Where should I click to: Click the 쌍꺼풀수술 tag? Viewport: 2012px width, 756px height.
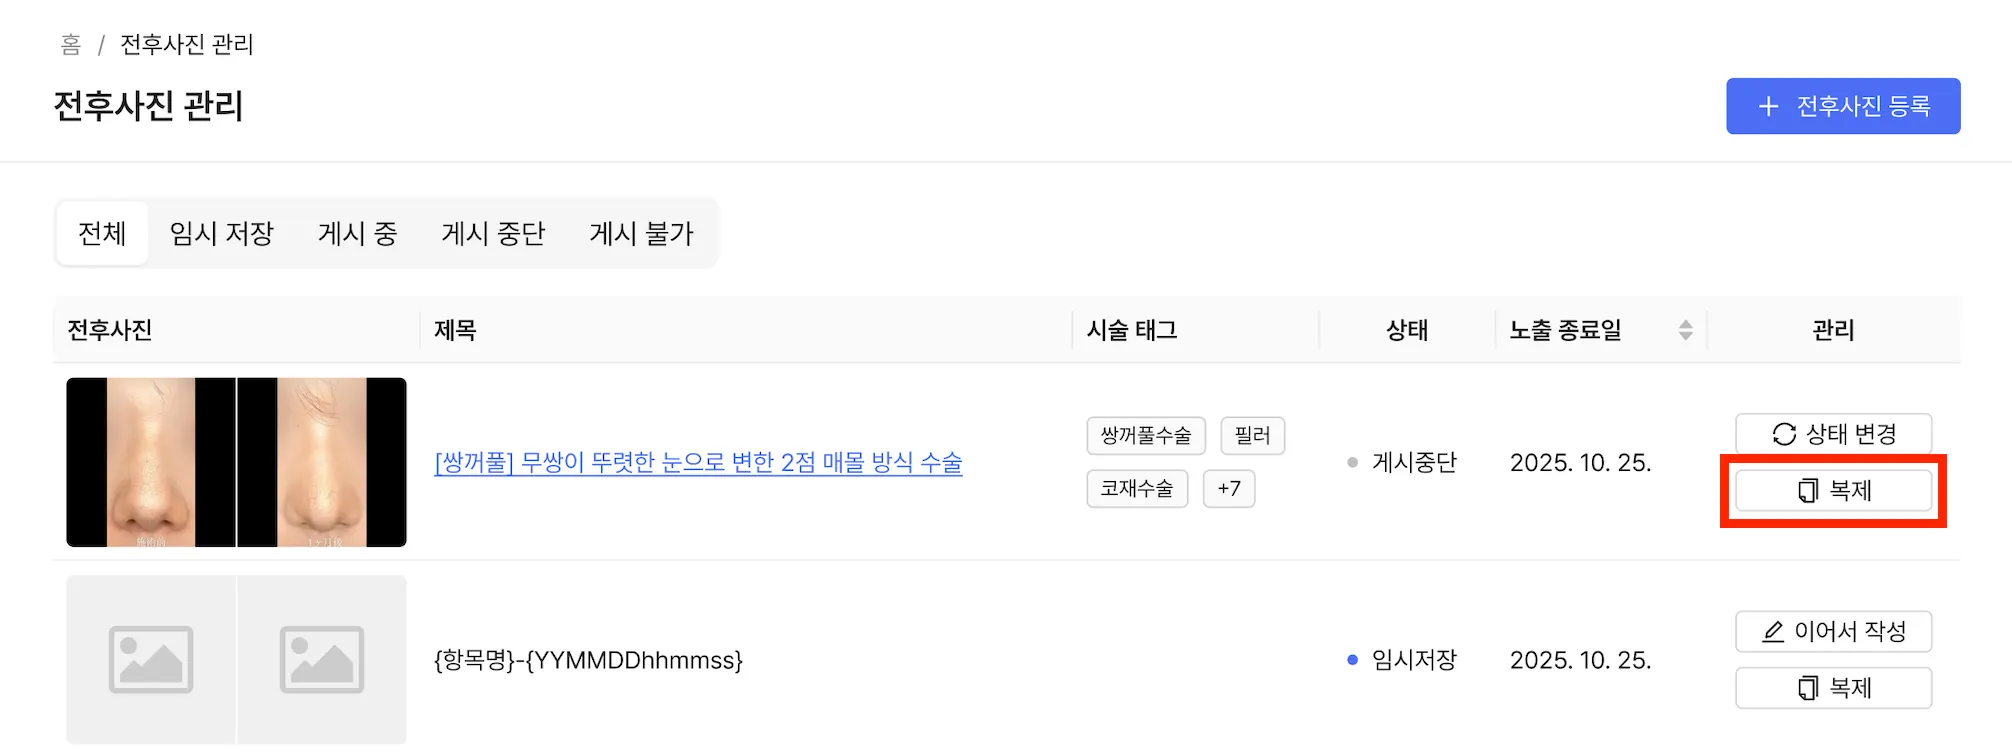coord(1146,436)
